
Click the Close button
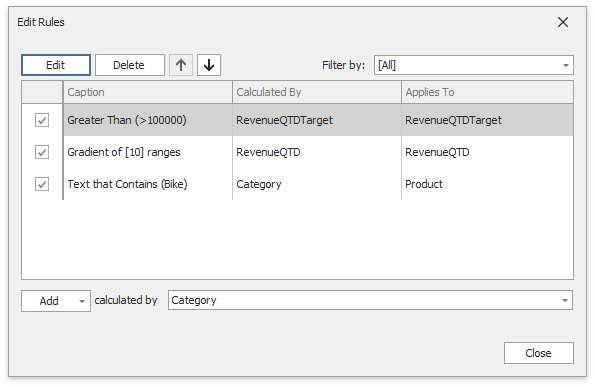pos(538,353)
